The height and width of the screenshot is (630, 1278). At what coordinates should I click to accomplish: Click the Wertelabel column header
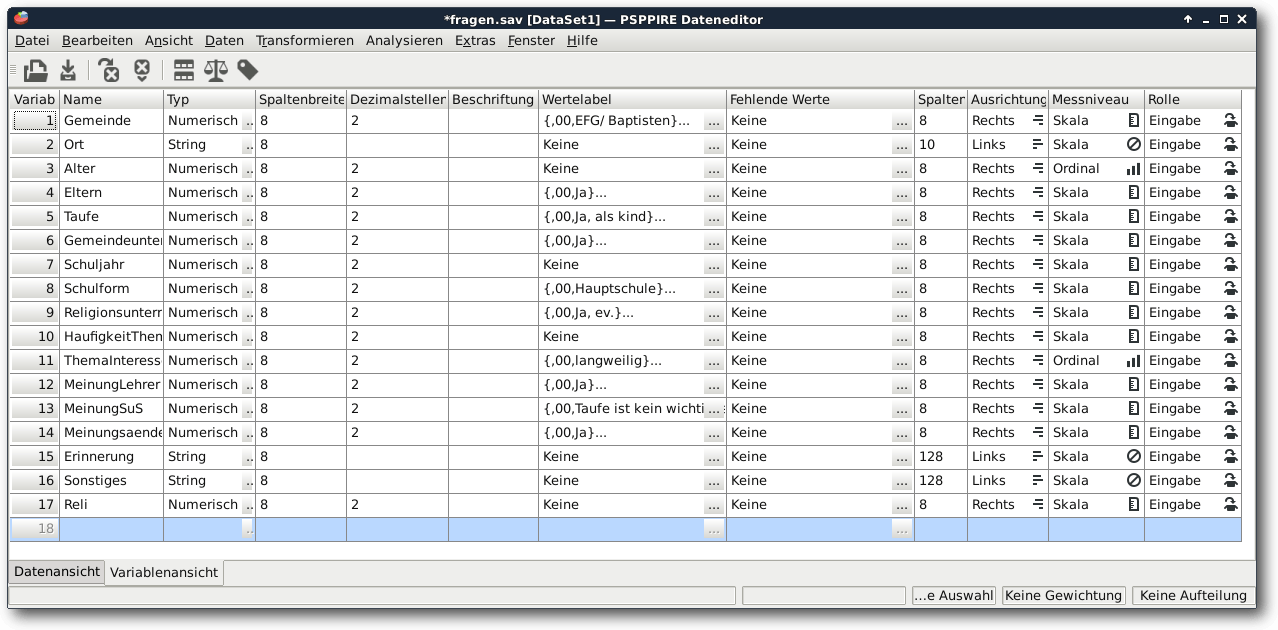(x=632, y=100)
